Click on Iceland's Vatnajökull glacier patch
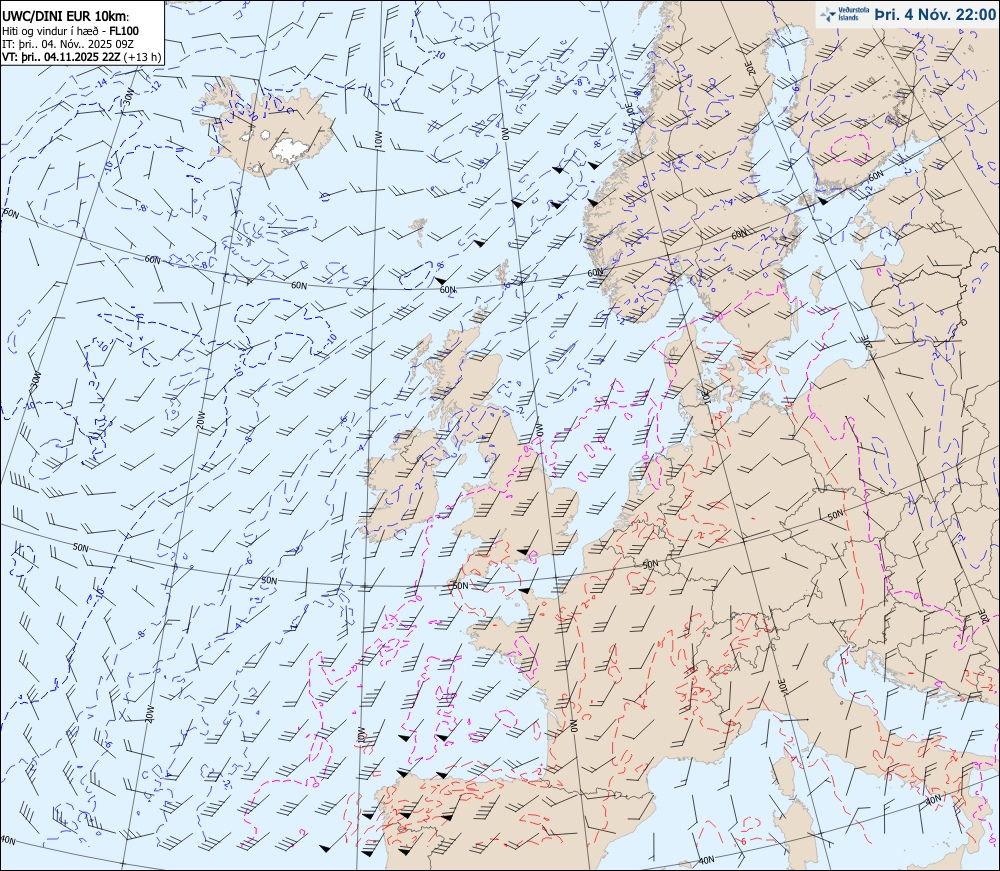The width and height of the screenshot is (1000, 871). click(x=290, y=149)
